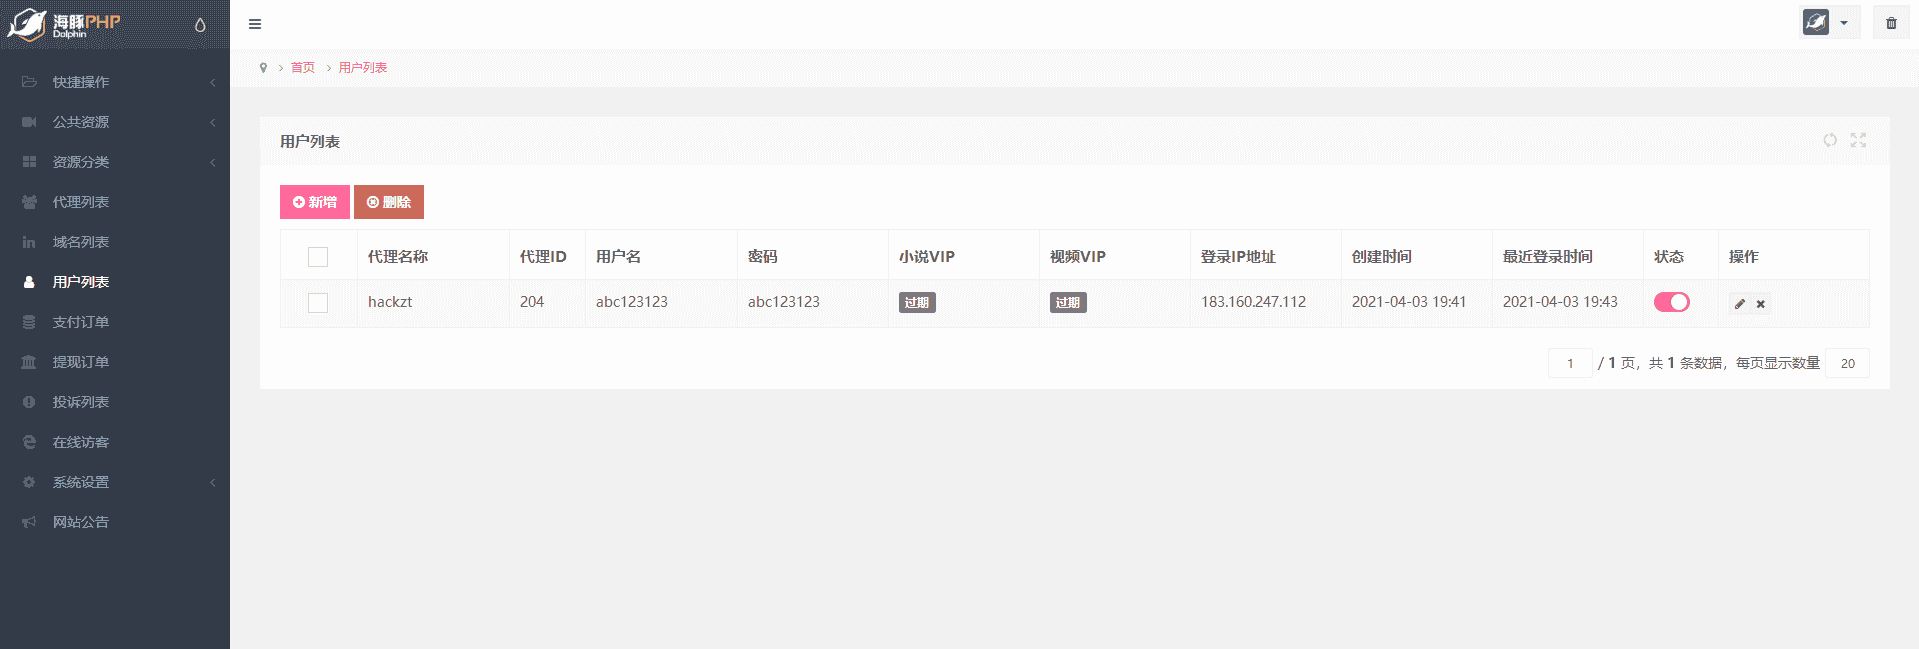Click the 创建时间 column header
1919x649 pixels.
pos(1382,257)
